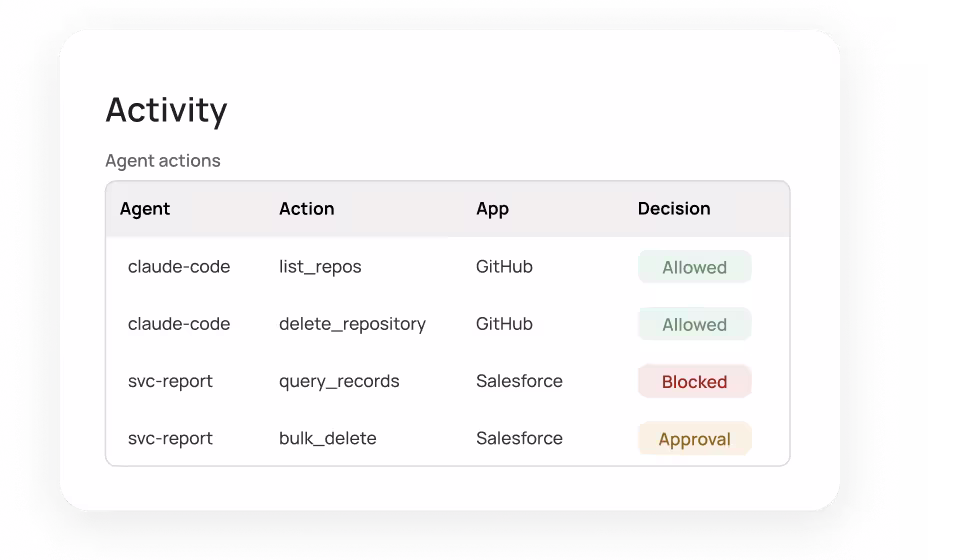962x560 pixels.
Task: Click GitHub app in list_repos row
Action: point(504,267)
